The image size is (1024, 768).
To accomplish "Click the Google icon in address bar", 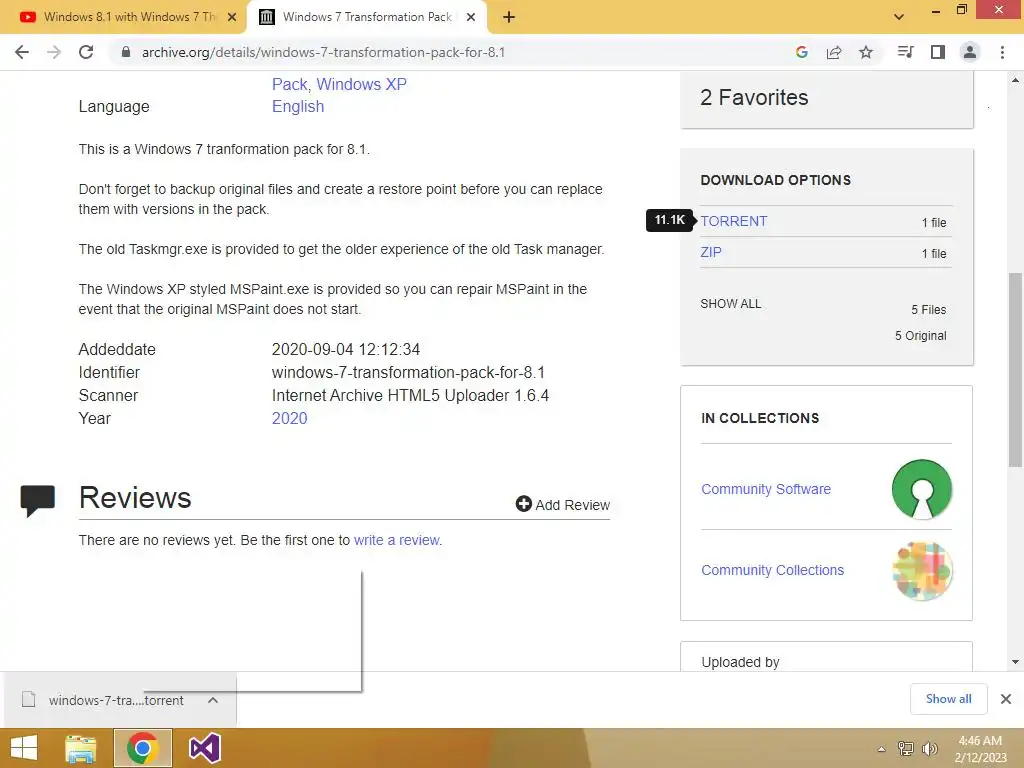I will click(802, 52).
